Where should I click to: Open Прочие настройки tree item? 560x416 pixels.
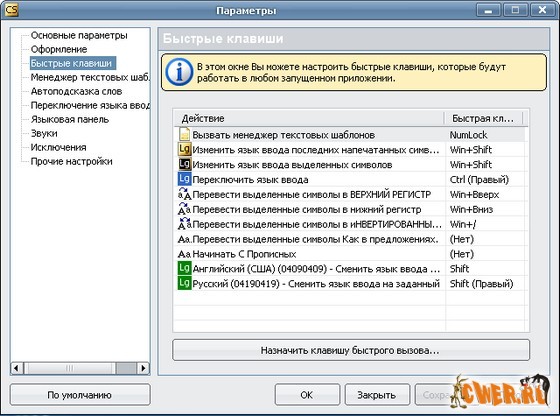click(x=71, y=161)
